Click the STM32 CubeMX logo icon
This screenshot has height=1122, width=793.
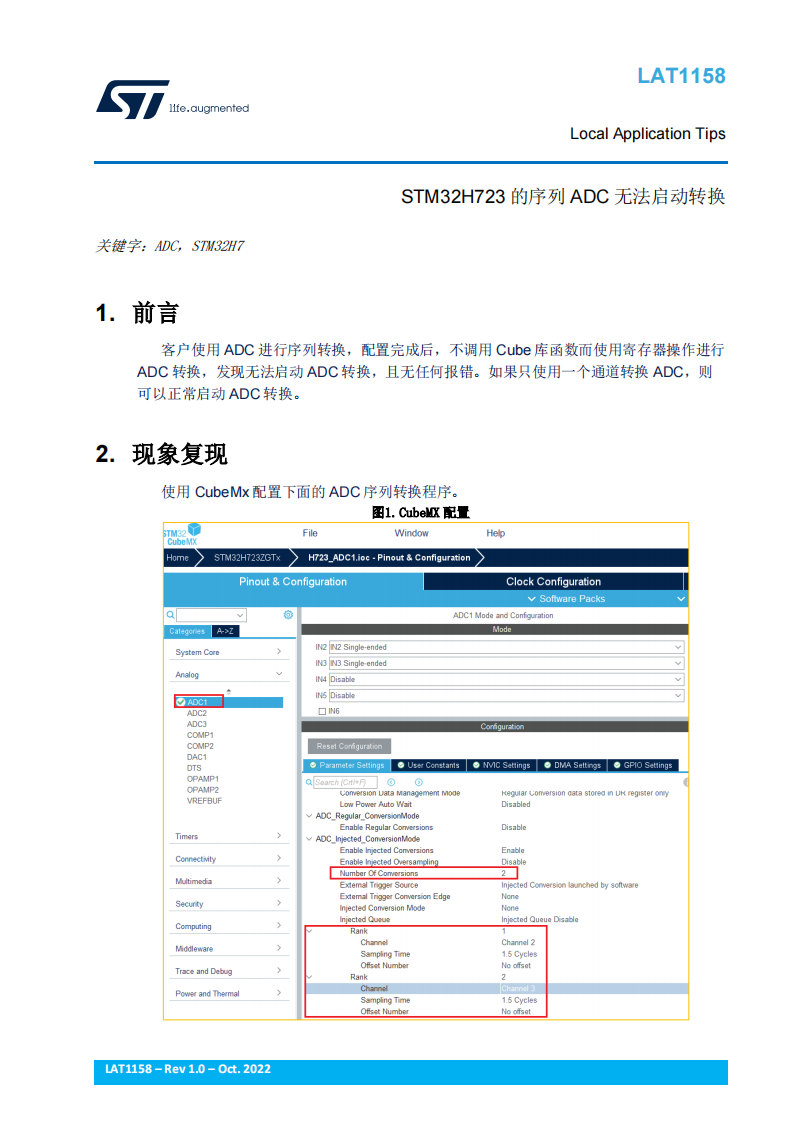(x=183, y=534)
